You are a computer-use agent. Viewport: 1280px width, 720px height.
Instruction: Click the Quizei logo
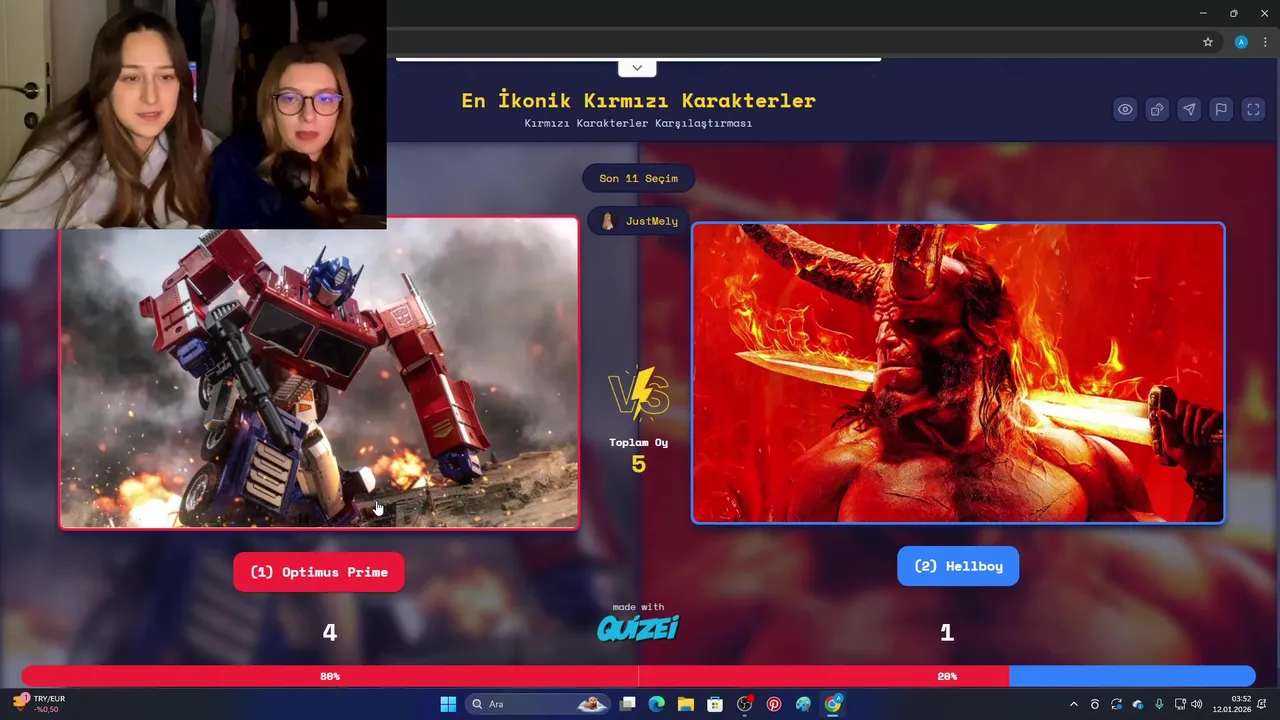point(638,627)
